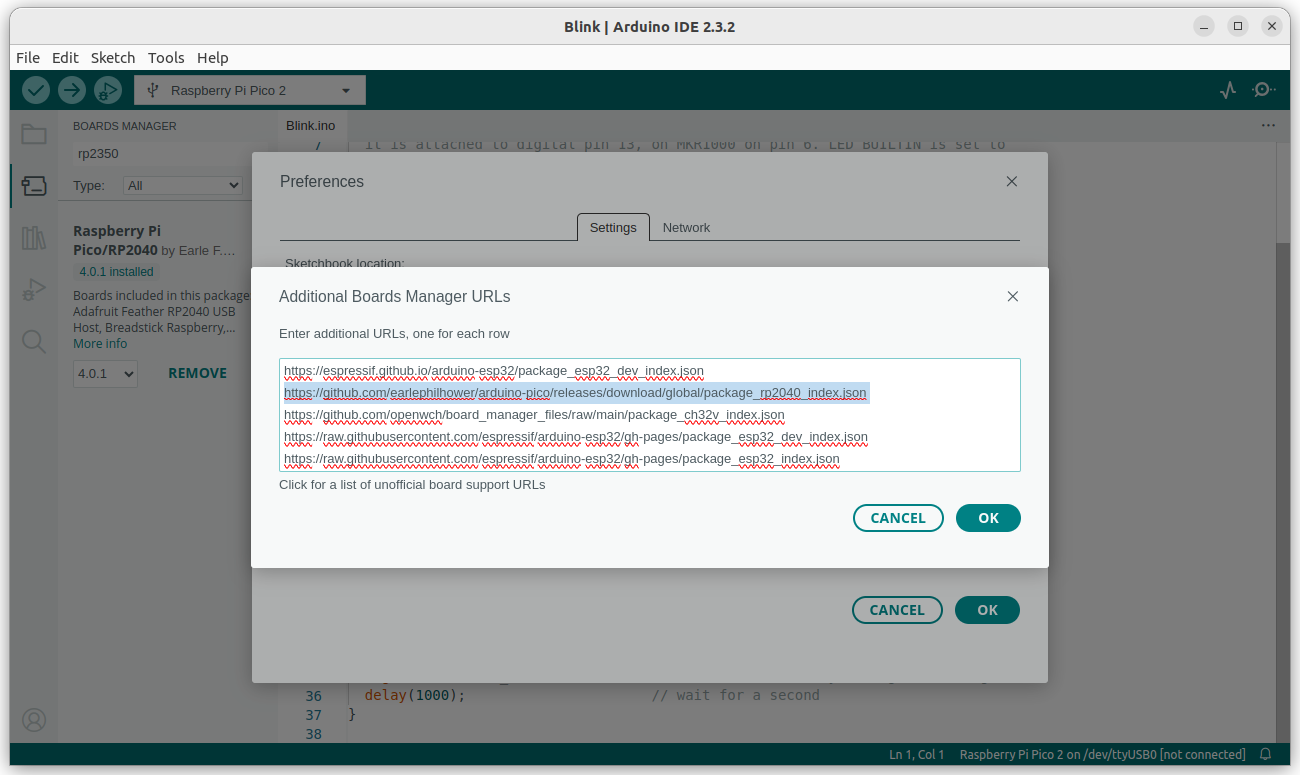Click the highlighted earlephilhower rp2040 URL line

575,393
